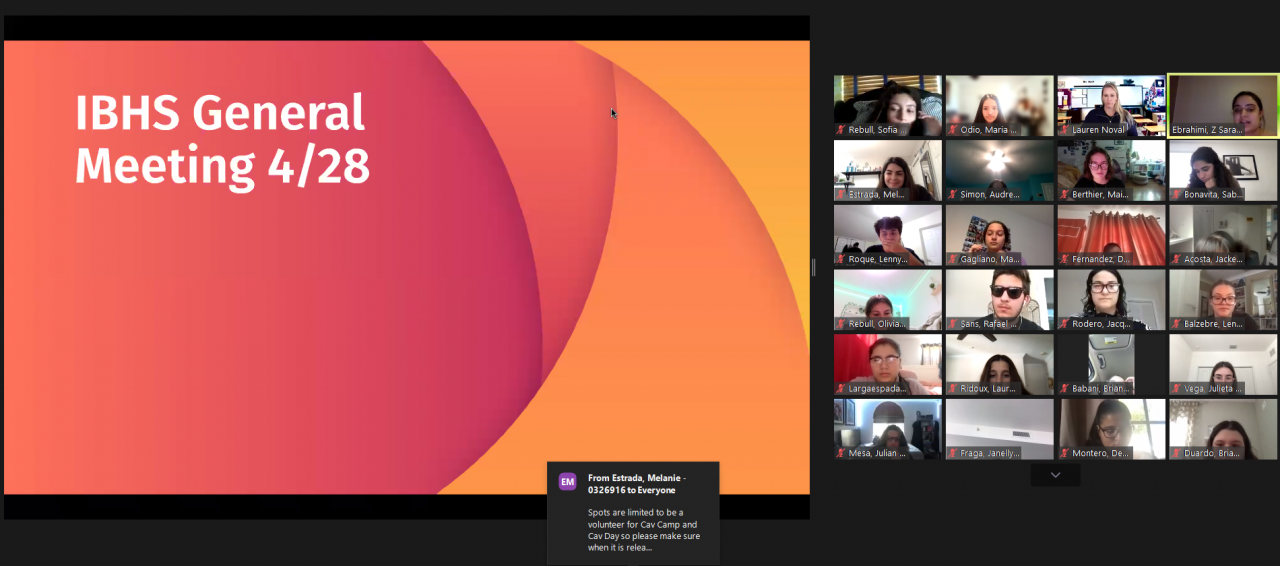The width and height of the screenshot is (1280, 566).
Task: Click the 'Rebull, Sofia' name label
Action: [877, 130]
